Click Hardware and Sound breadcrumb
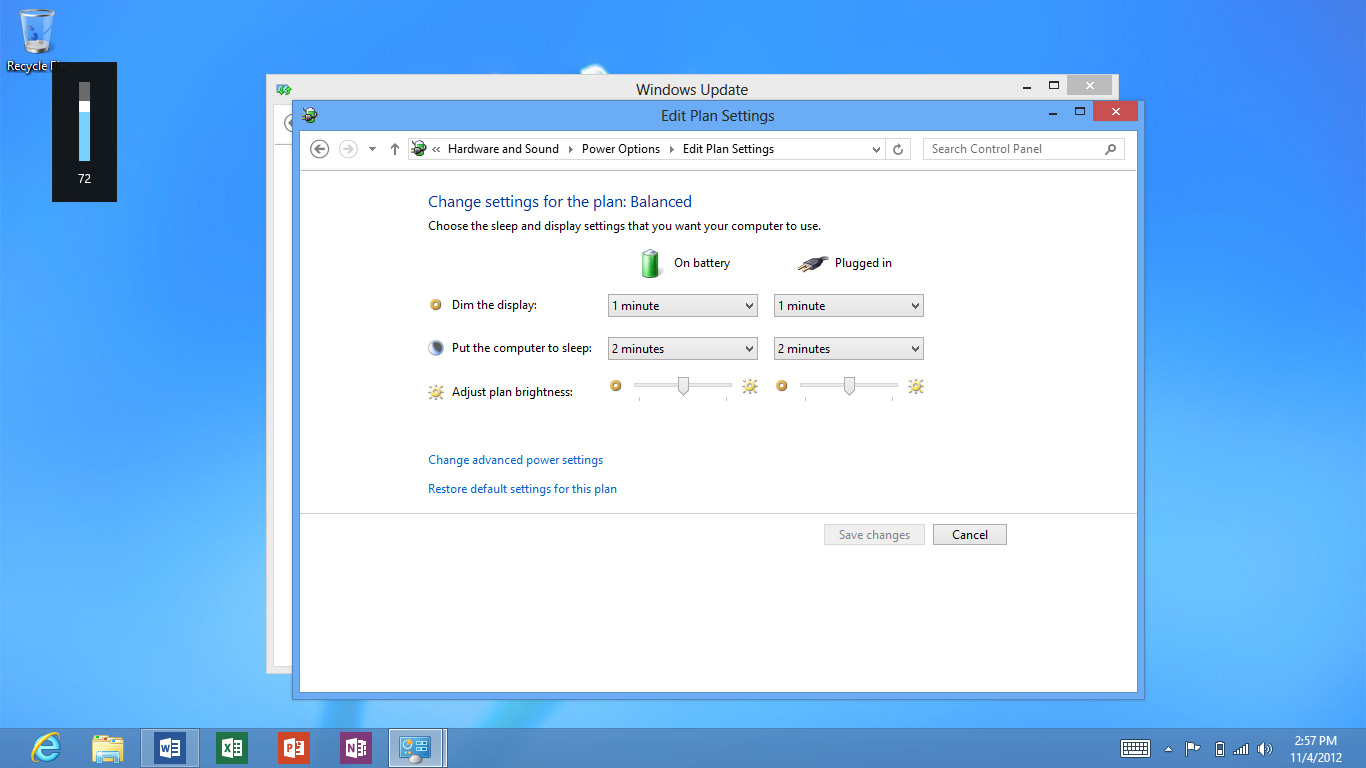This screenshot has height=768, width=1366. click(503, 149)
